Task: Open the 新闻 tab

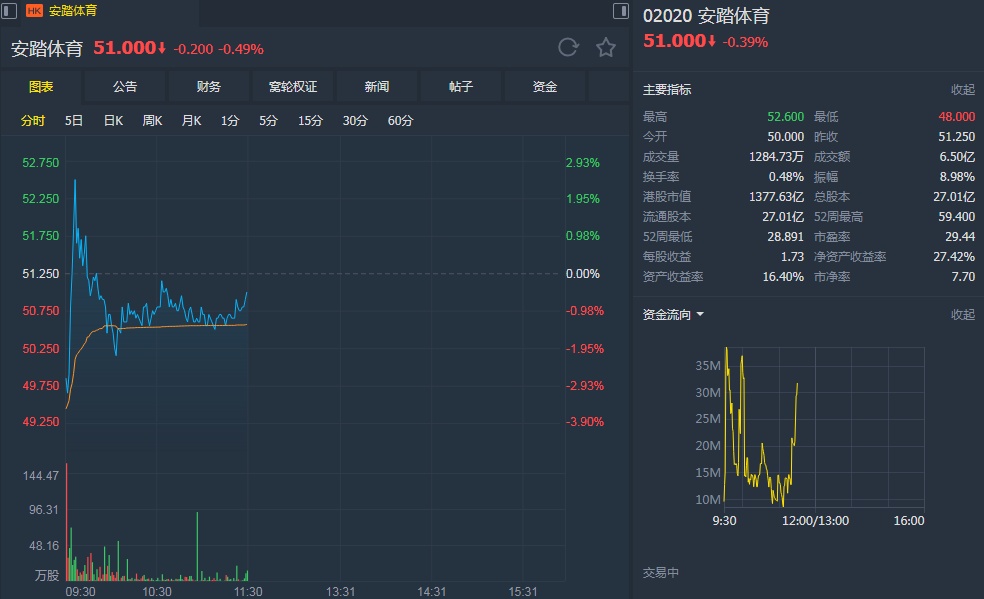Action: pos(377,87)
